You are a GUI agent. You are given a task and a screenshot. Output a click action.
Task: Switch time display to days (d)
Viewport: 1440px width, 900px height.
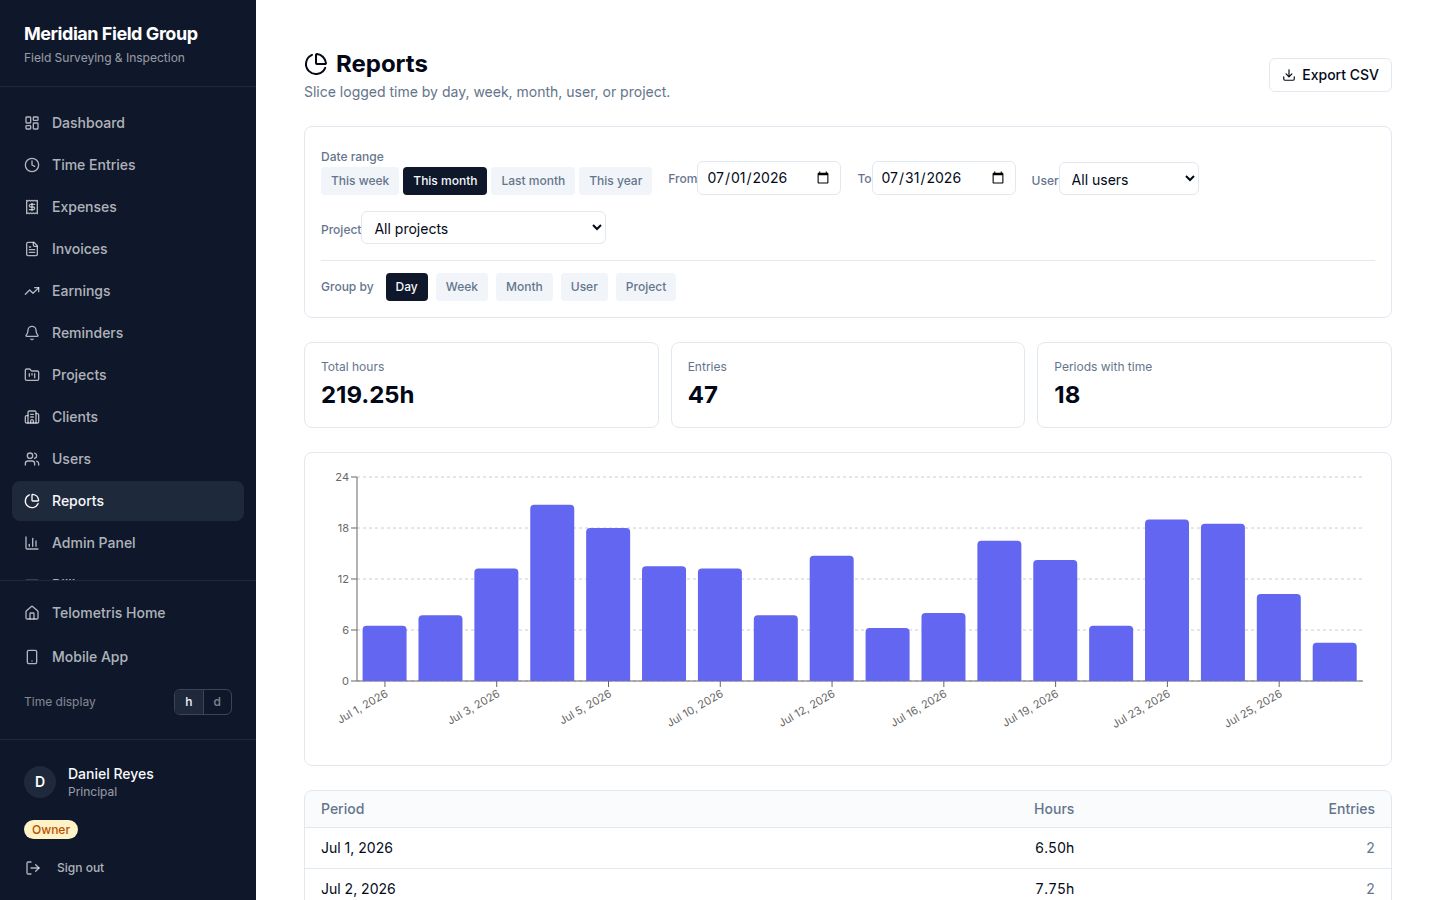click(217, 702)
